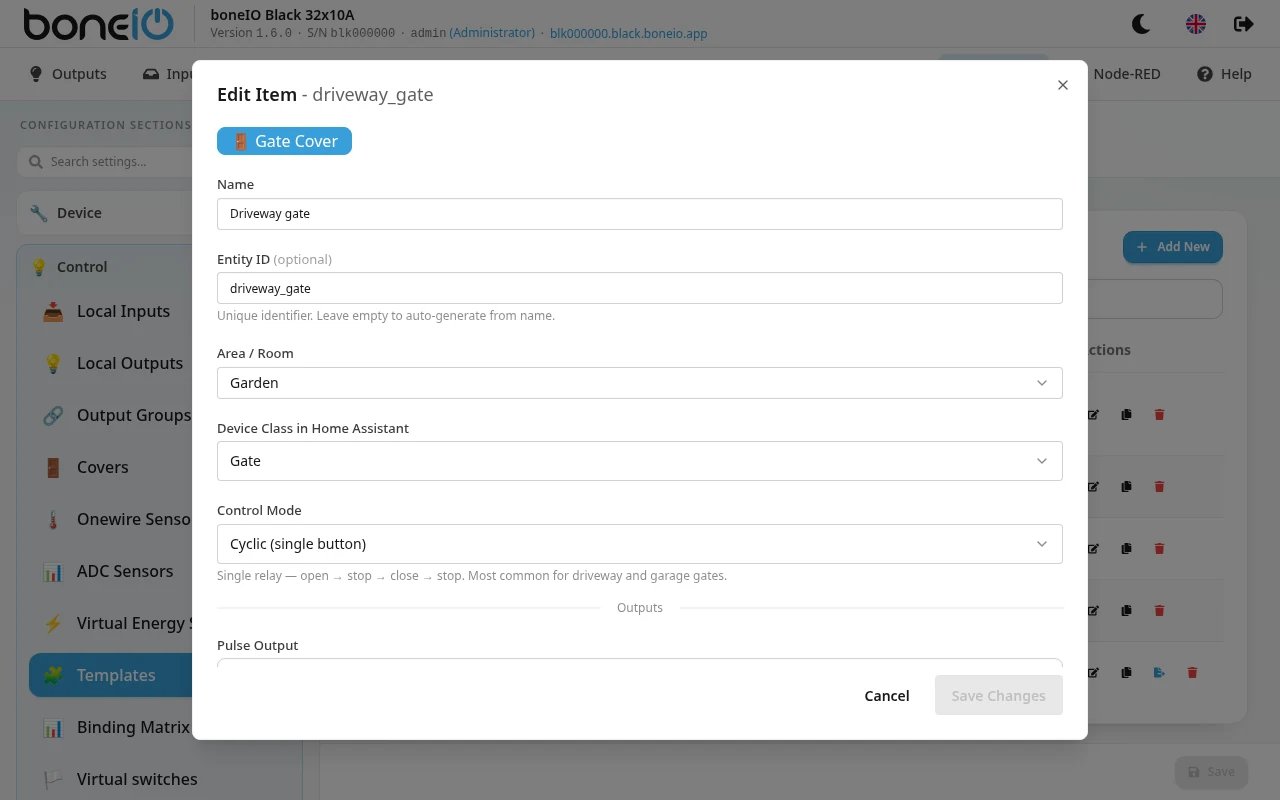1280x800 pixels.
Task: Click the Local Outputs bulb icon
Action: (53, 363)
